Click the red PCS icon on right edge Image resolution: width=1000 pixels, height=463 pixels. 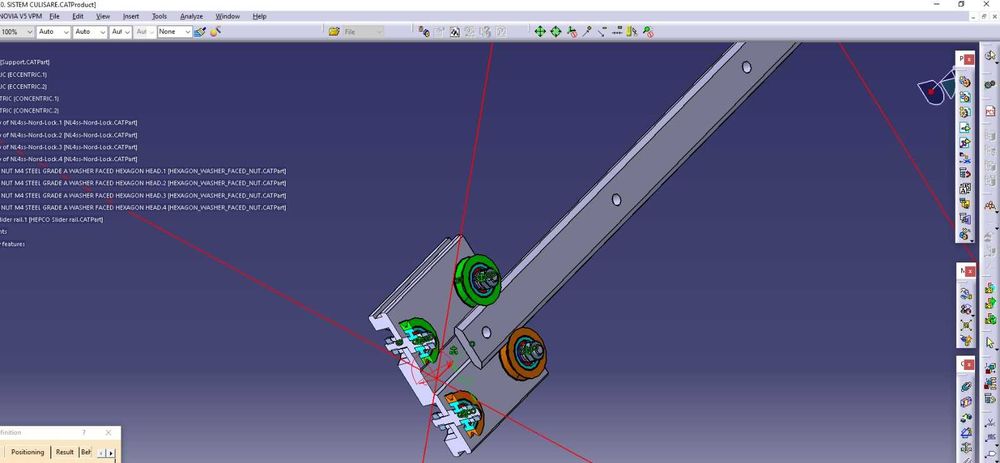[990, 111]
